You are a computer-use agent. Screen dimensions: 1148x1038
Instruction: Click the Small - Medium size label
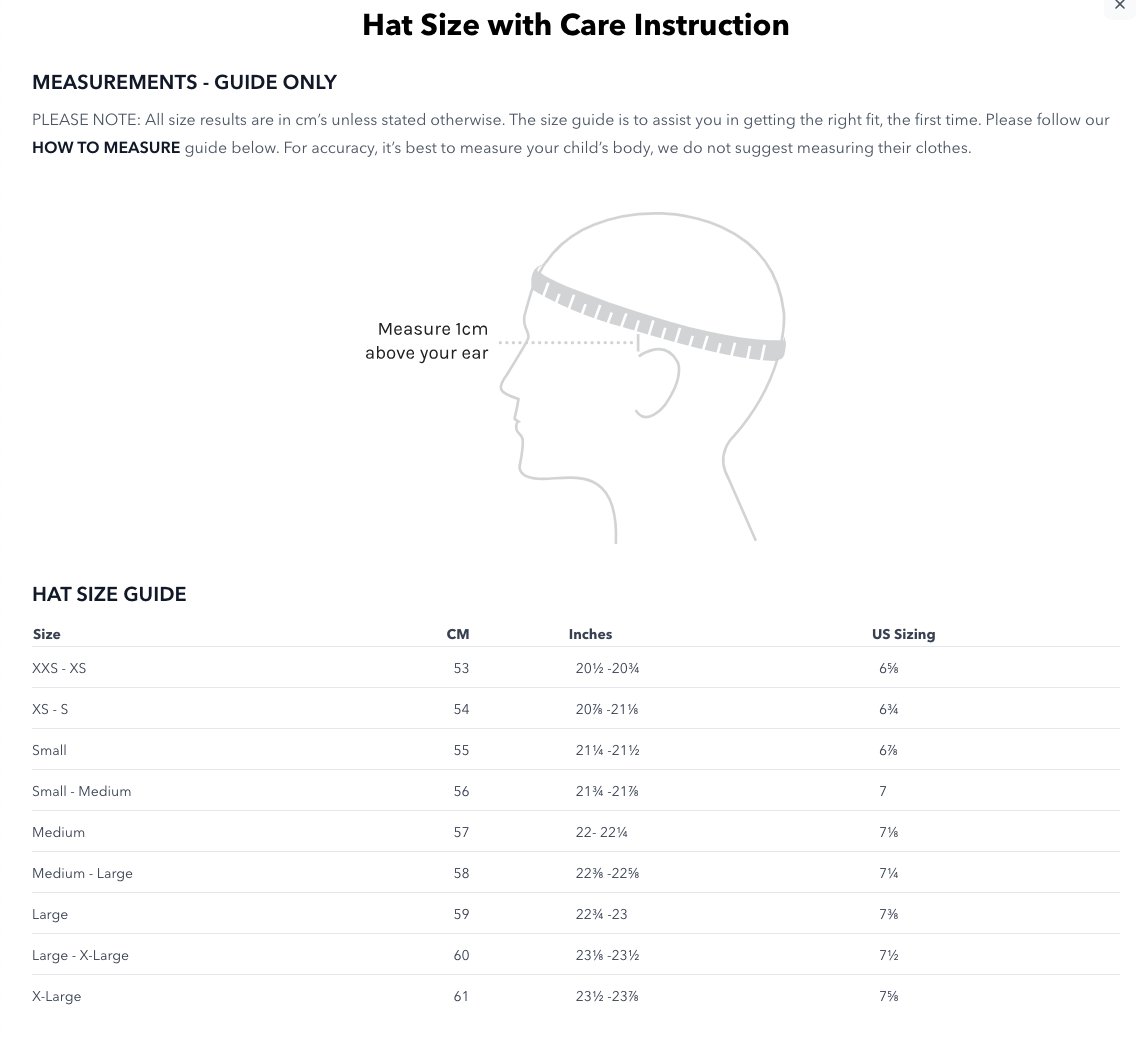(x=82, y=791)
